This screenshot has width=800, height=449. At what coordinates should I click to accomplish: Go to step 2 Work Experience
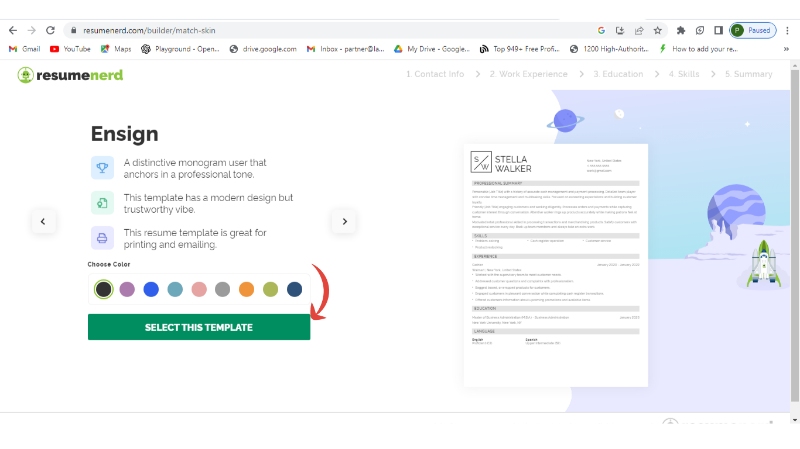[530, 74]
